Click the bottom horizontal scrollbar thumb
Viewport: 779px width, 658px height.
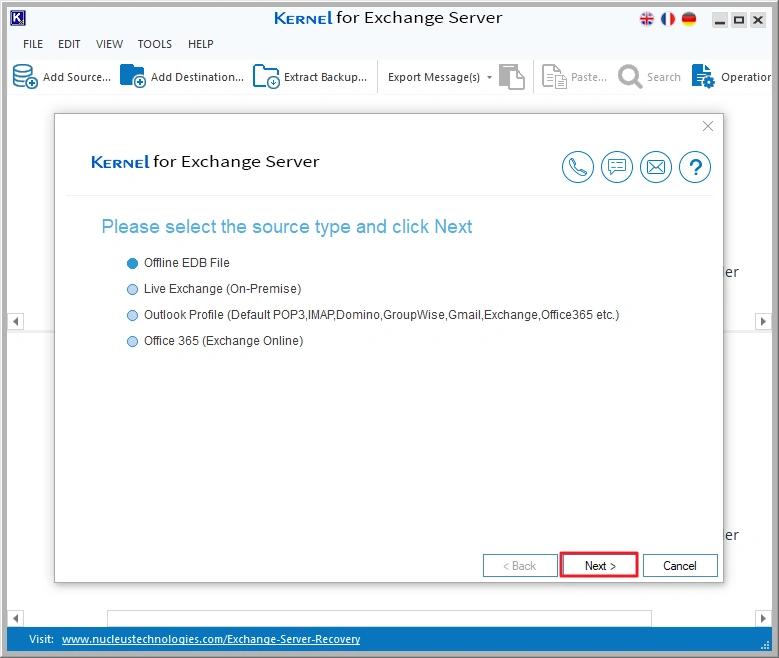pyautogui.click(x=380, y=618)
